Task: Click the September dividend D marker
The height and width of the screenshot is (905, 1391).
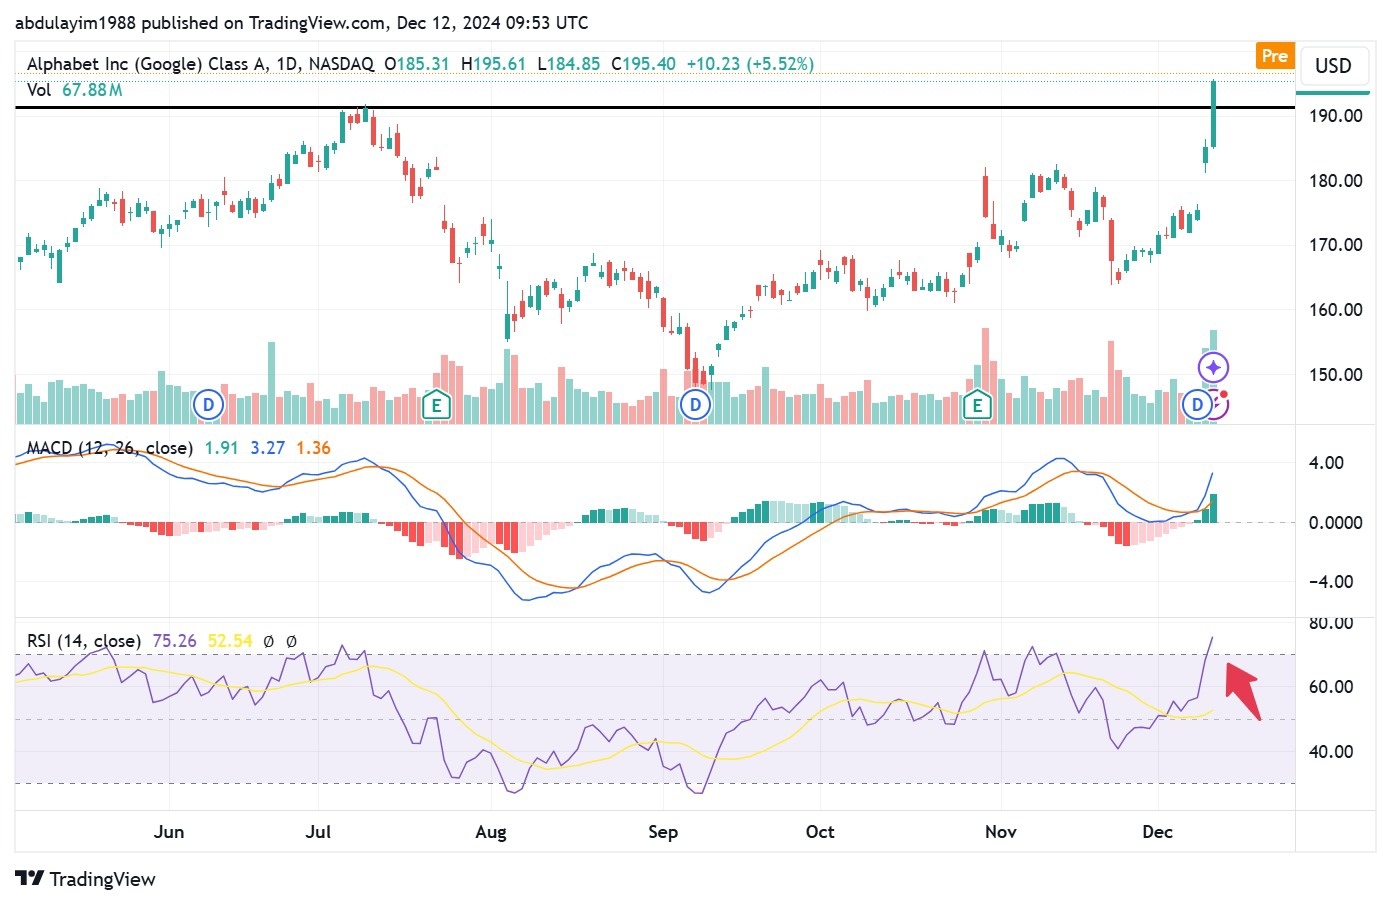Action: (695, 405)
